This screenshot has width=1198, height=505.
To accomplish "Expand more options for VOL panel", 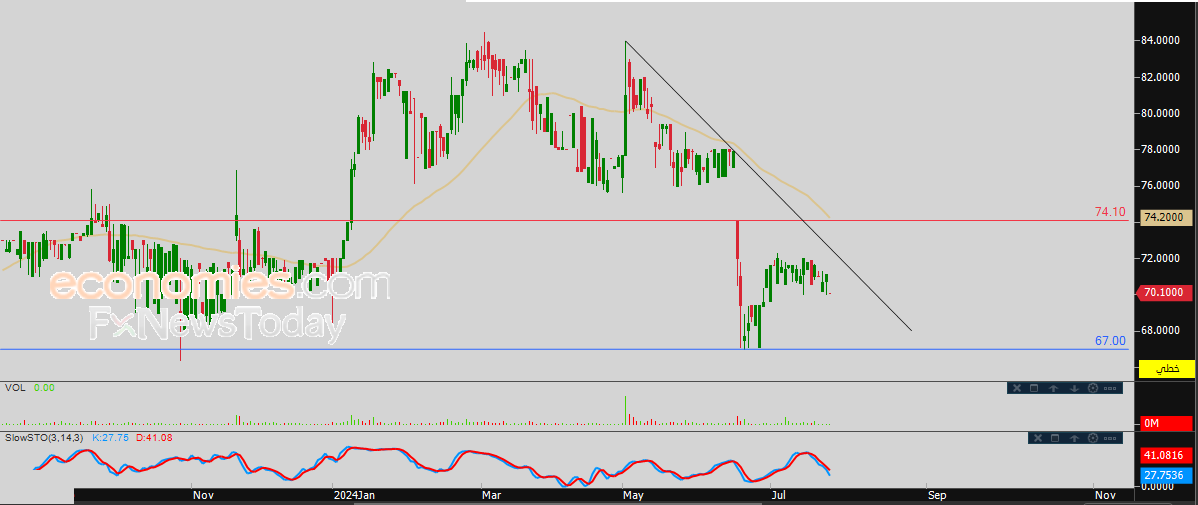I will click(1111, 388).
